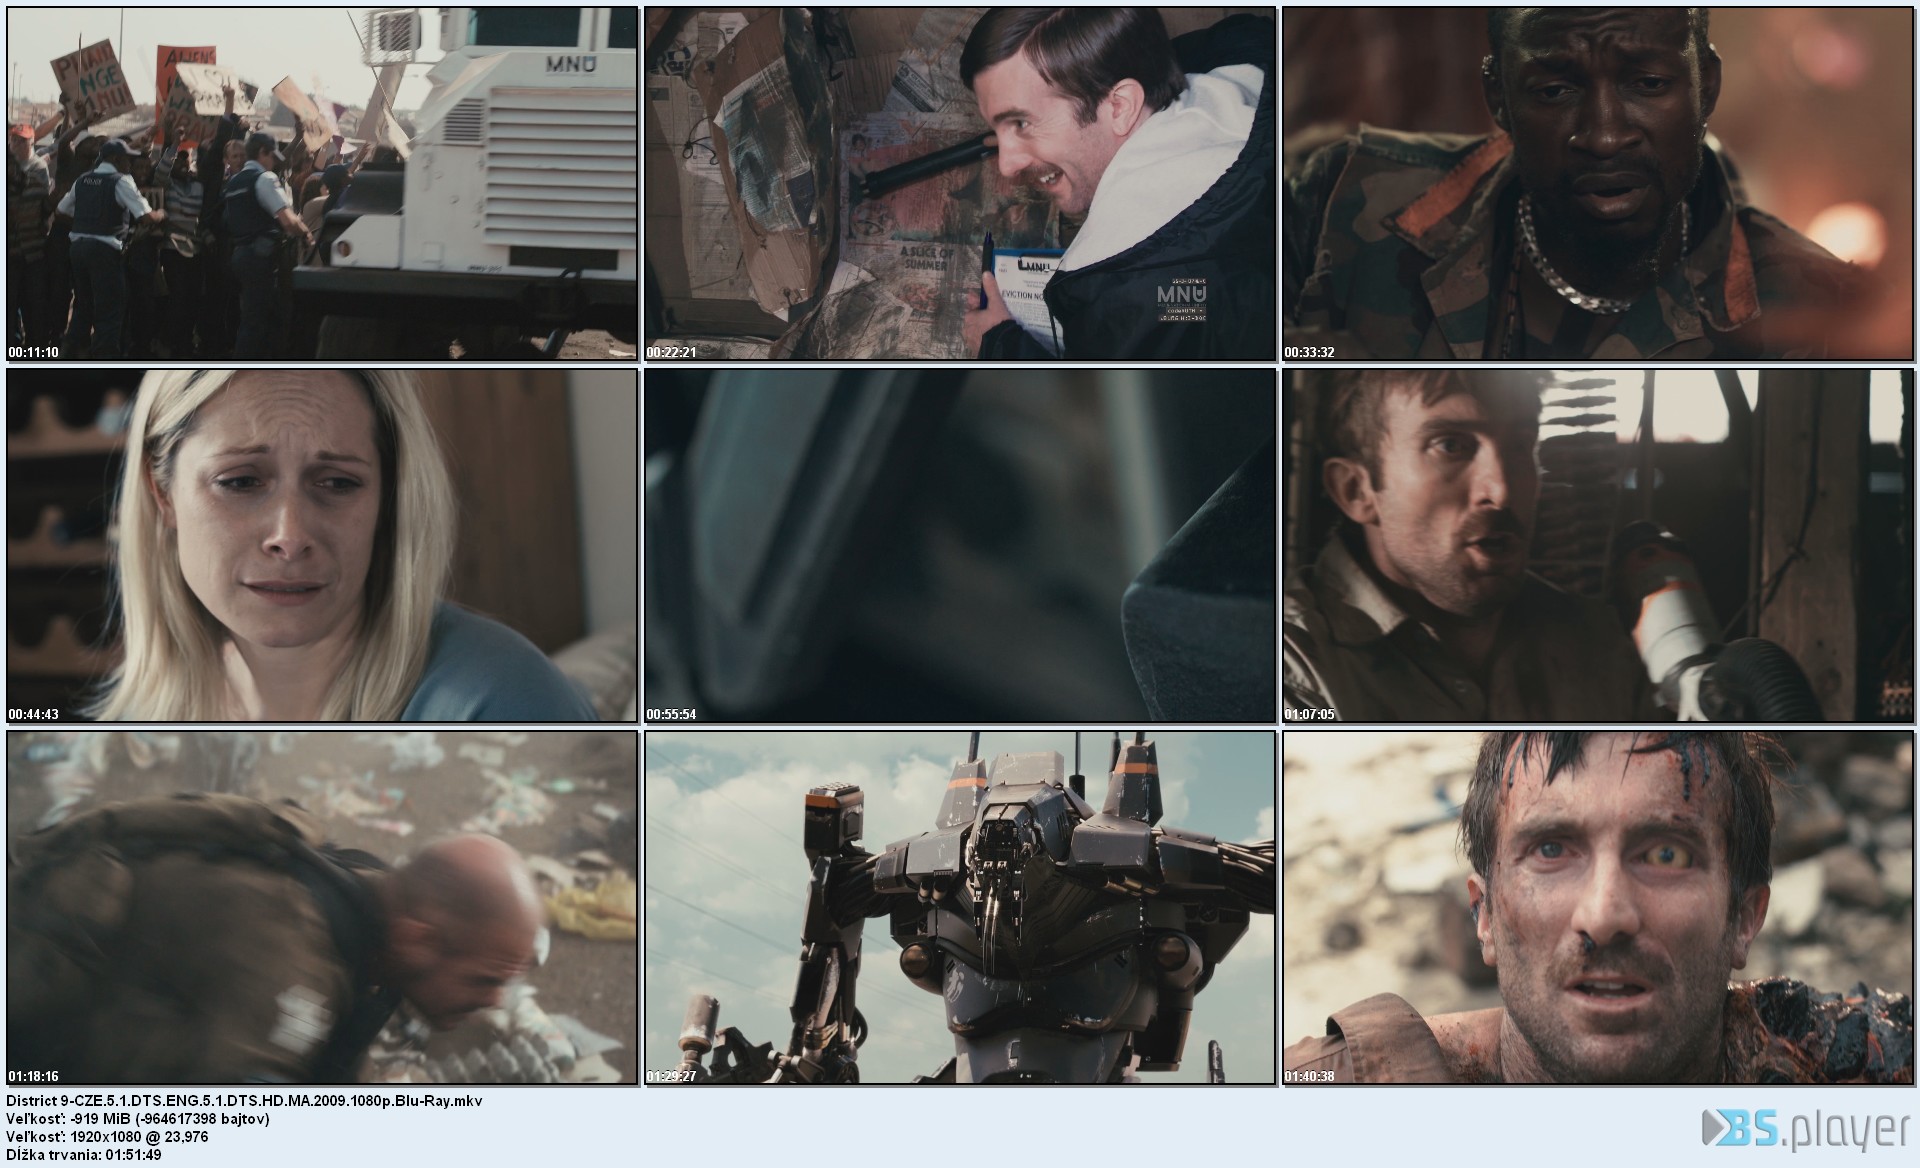1920x1168 pixels.
Task: Click the 00:22:21 timestamp label
Action: tap(671, 352)
